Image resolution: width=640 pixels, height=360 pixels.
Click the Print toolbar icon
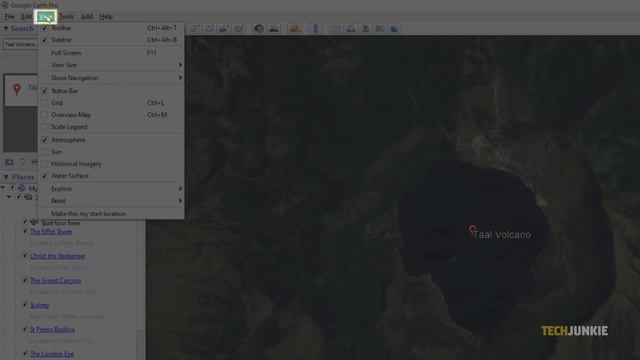click(x=351, y=28)
